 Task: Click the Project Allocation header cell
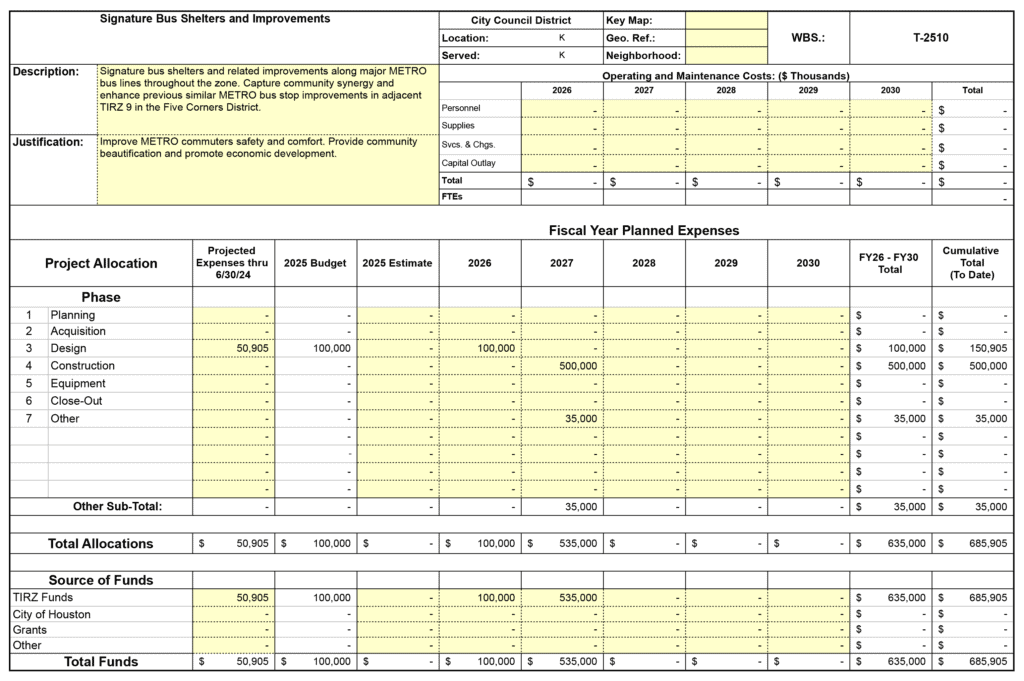pos(101,263)
